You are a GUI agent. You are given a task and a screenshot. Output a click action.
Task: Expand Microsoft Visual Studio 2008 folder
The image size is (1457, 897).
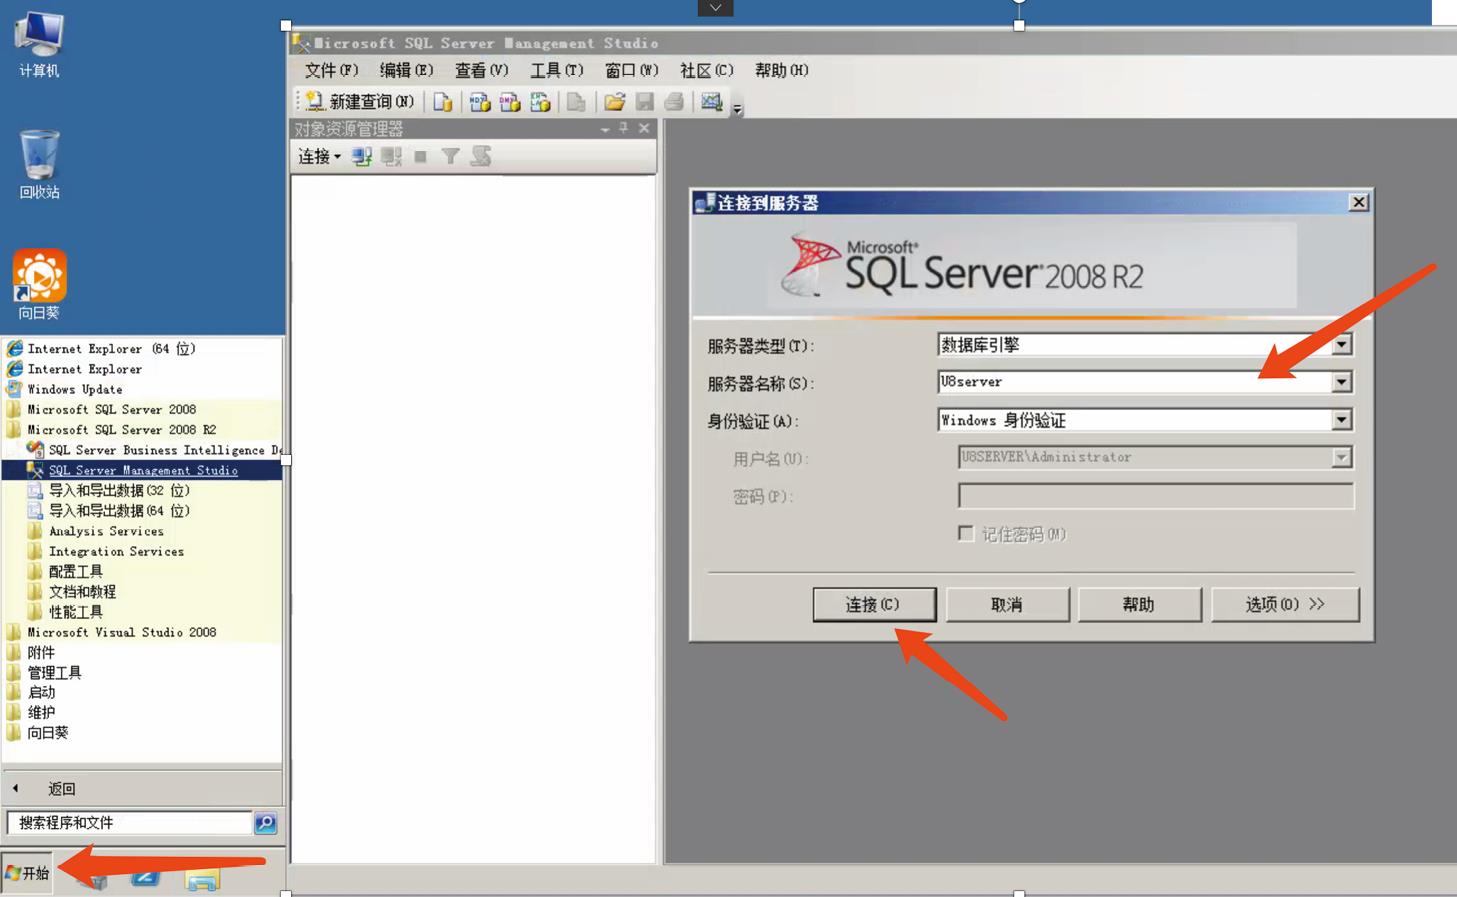[x=120, y=632]
